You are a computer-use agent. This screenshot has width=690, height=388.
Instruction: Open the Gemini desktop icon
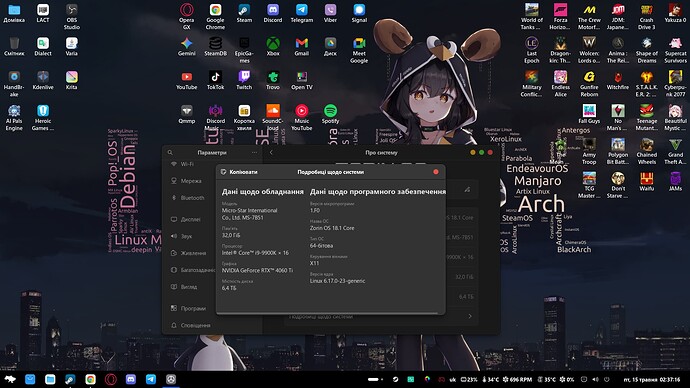[187, 47]
